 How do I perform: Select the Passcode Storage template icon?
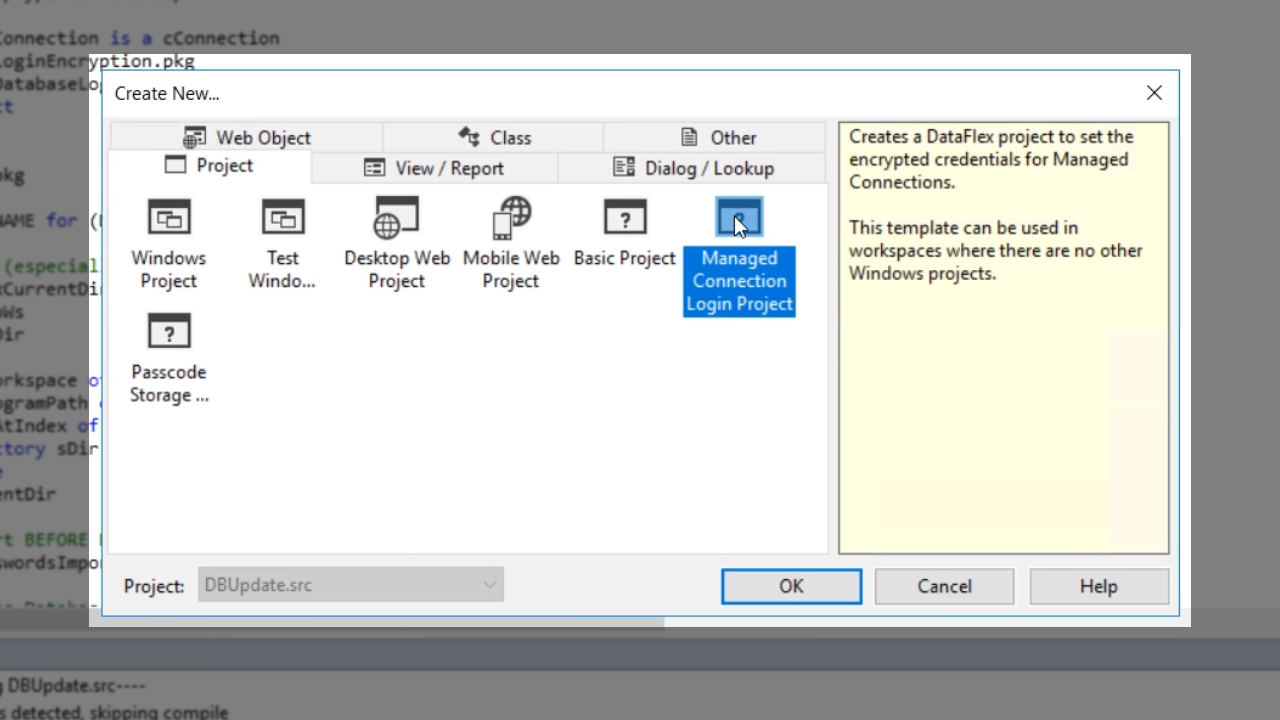point(168,332)
